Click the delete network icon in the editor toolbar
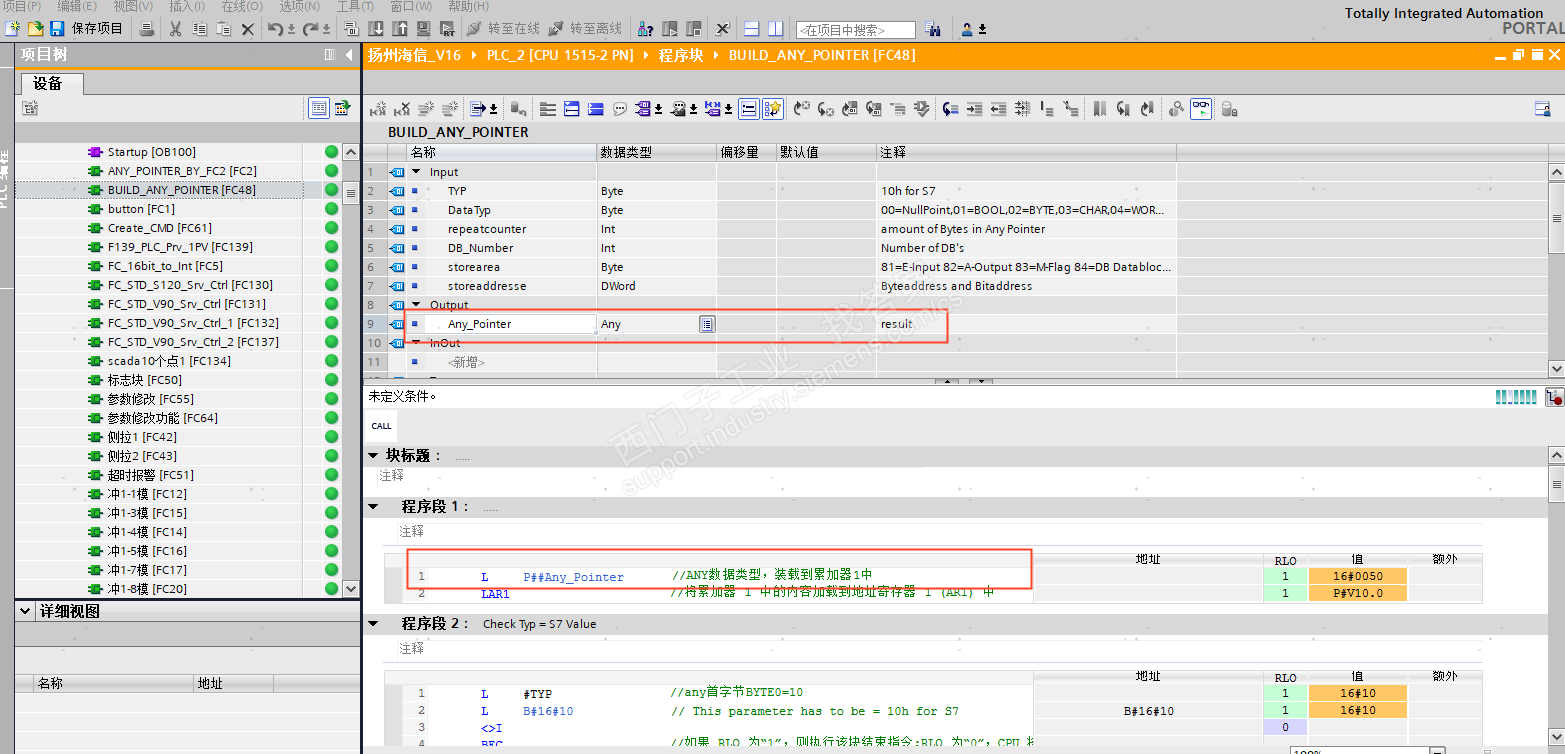Image resolution: width=1565 pixels, height=754 pixels. [401, 108]
